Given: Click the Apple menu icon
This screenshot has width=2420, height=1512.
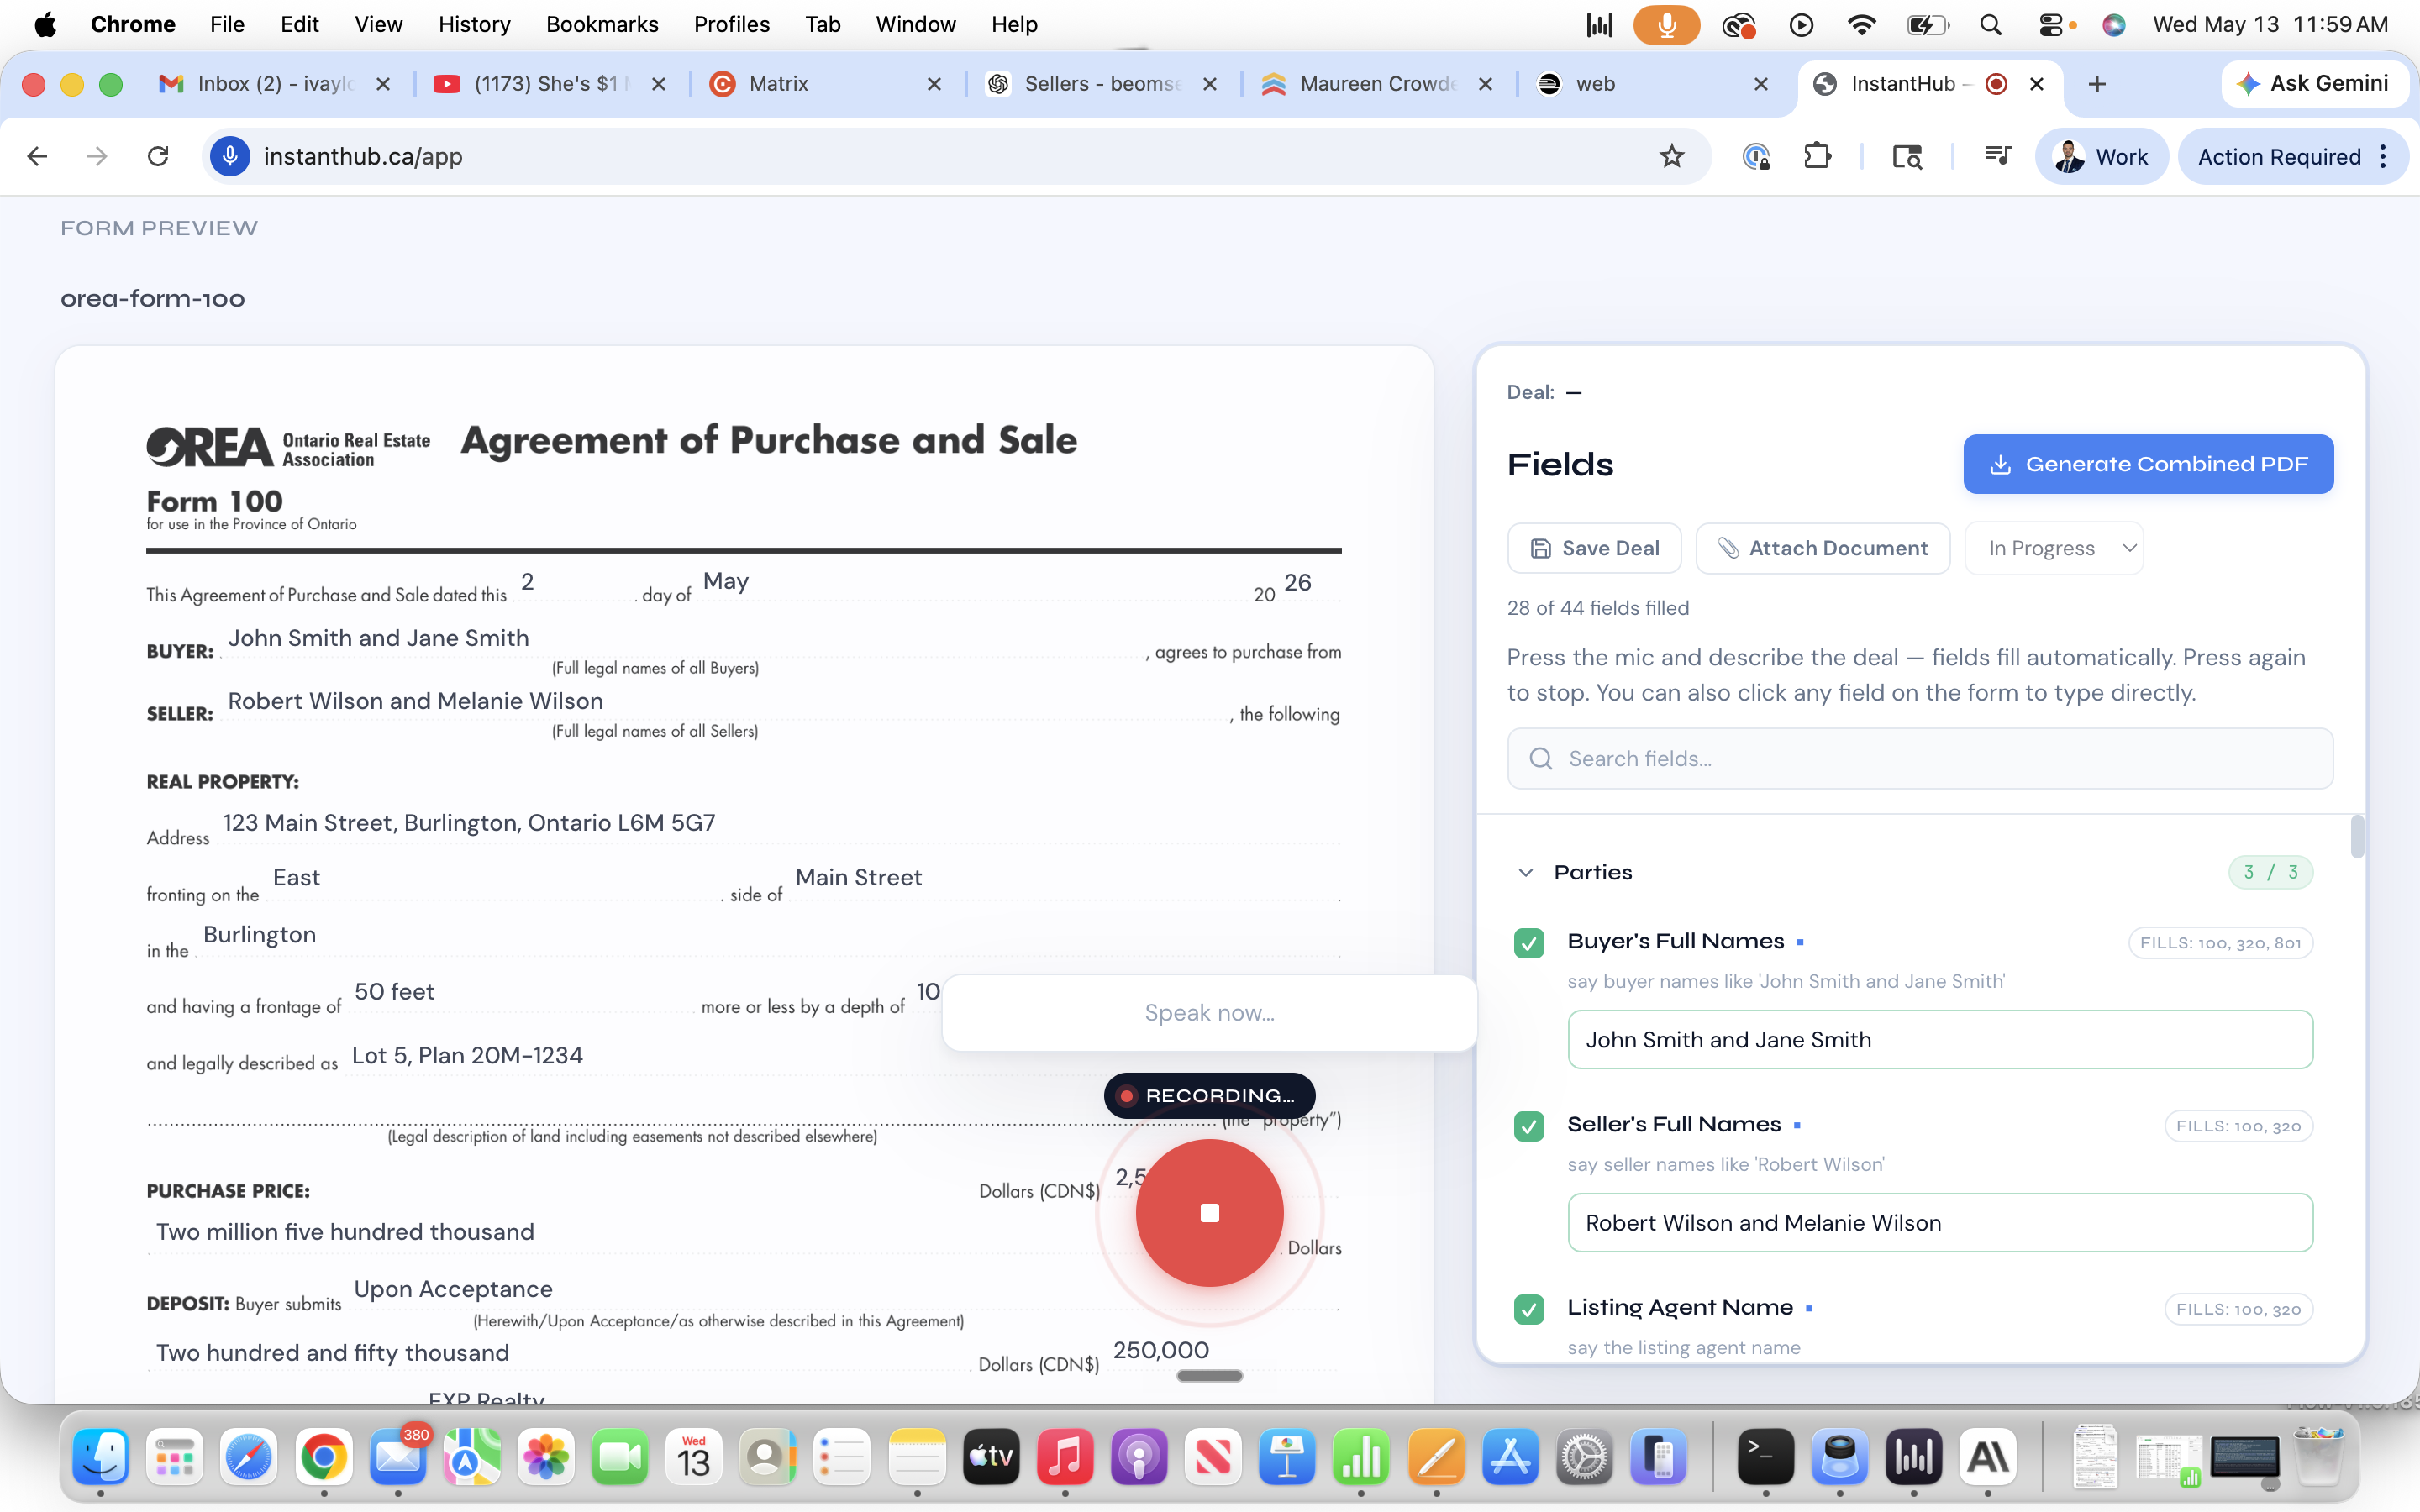Looking at the screenshot, I should 45,24.
